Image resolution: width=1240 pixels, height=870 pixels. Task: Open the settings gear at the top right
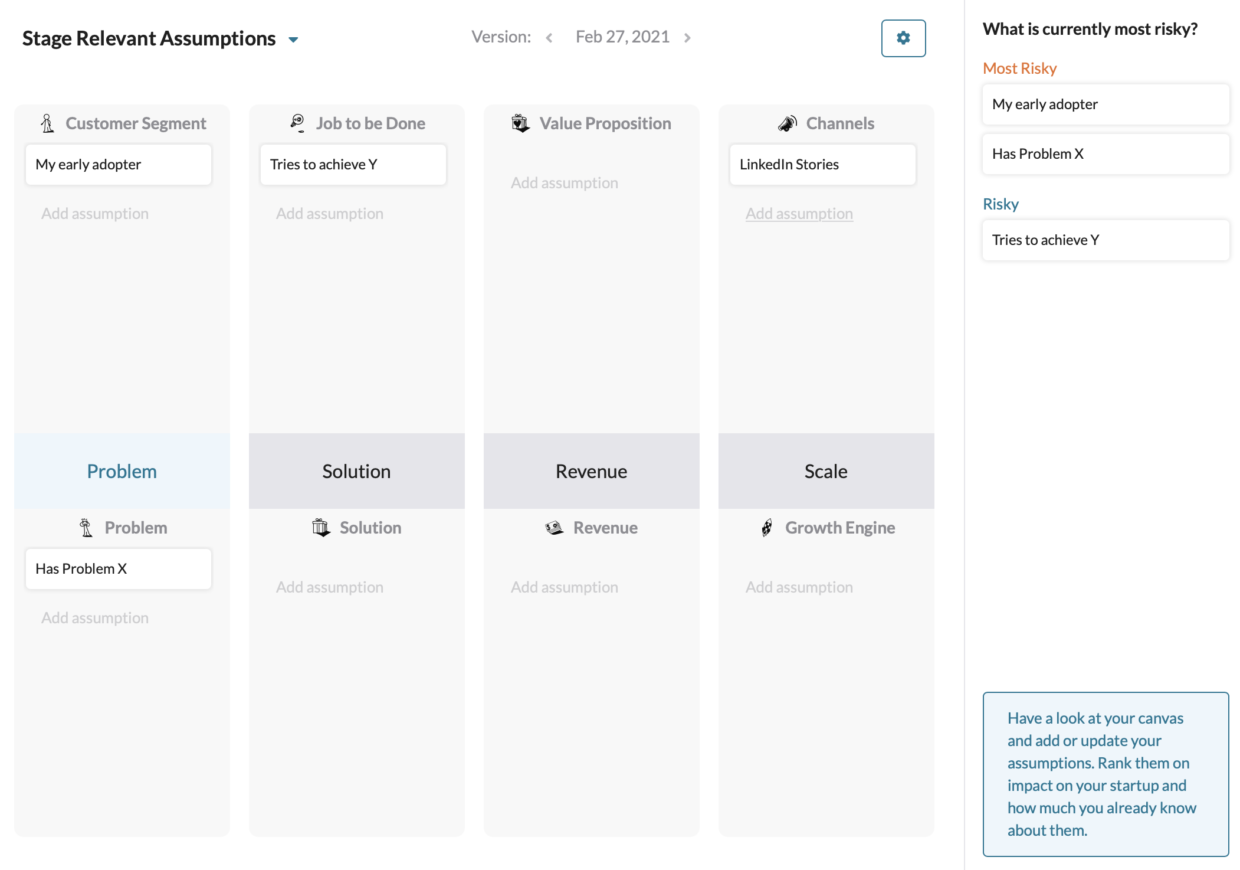point(903,37)
